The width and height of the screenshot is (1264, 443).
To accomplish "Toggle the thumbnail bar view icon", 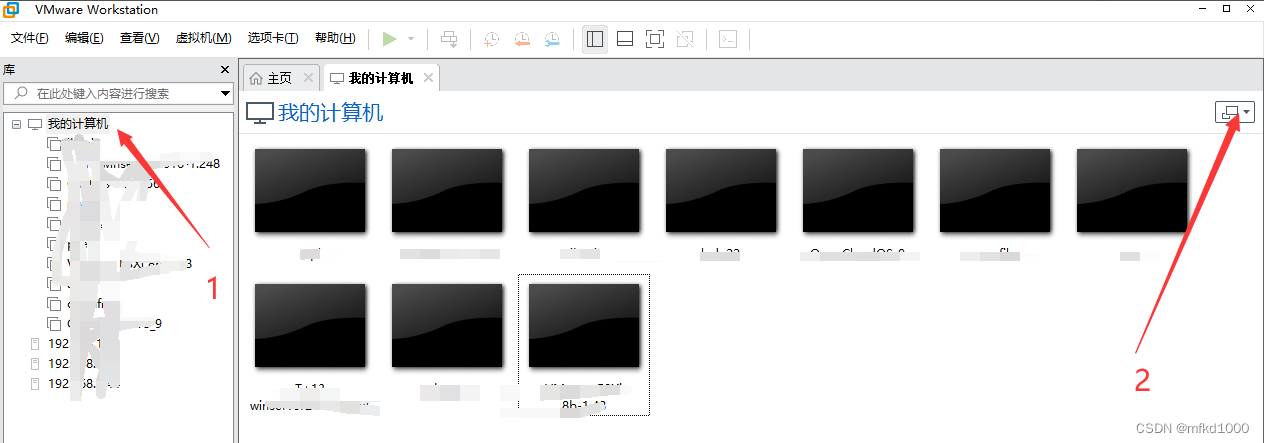I will click(x=625, y=39).
